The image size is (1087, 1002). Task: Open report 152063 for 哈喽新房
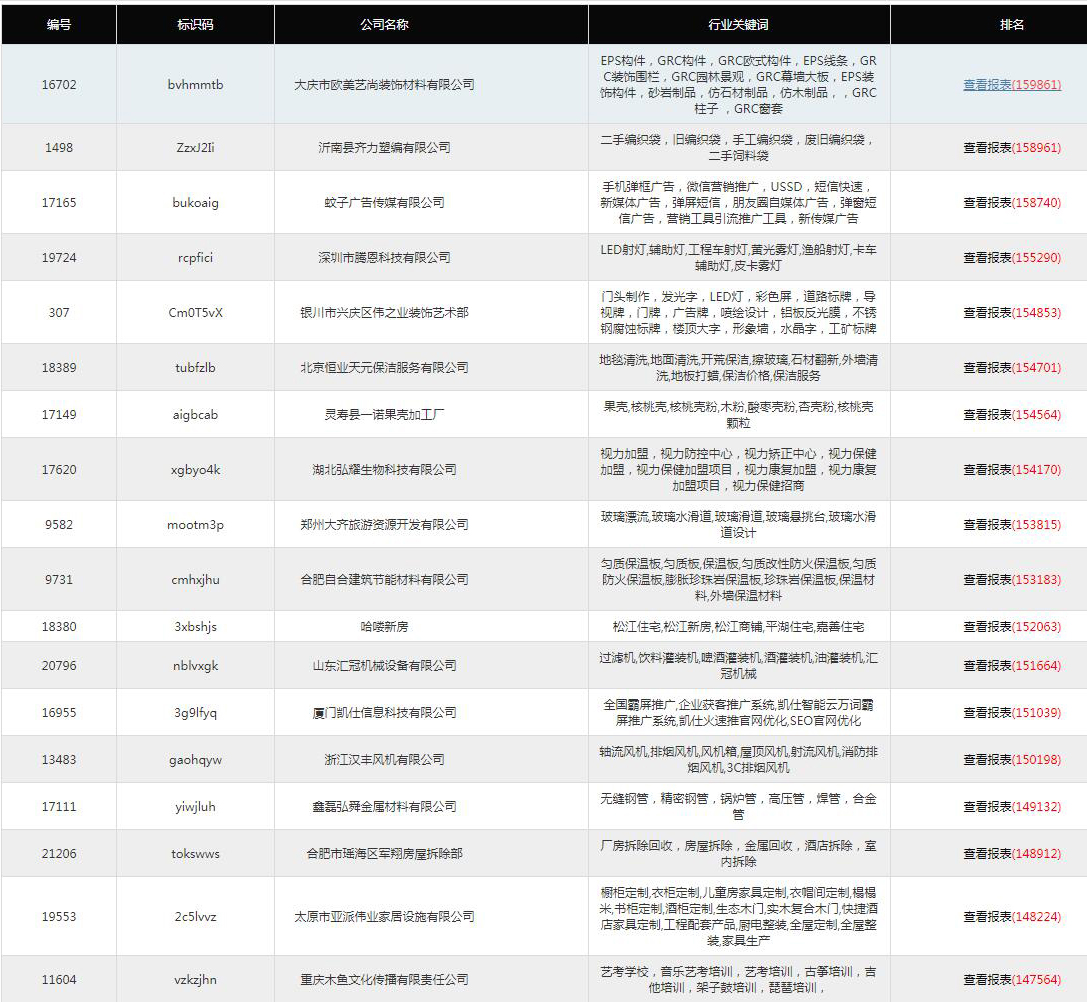[1011, 626]
